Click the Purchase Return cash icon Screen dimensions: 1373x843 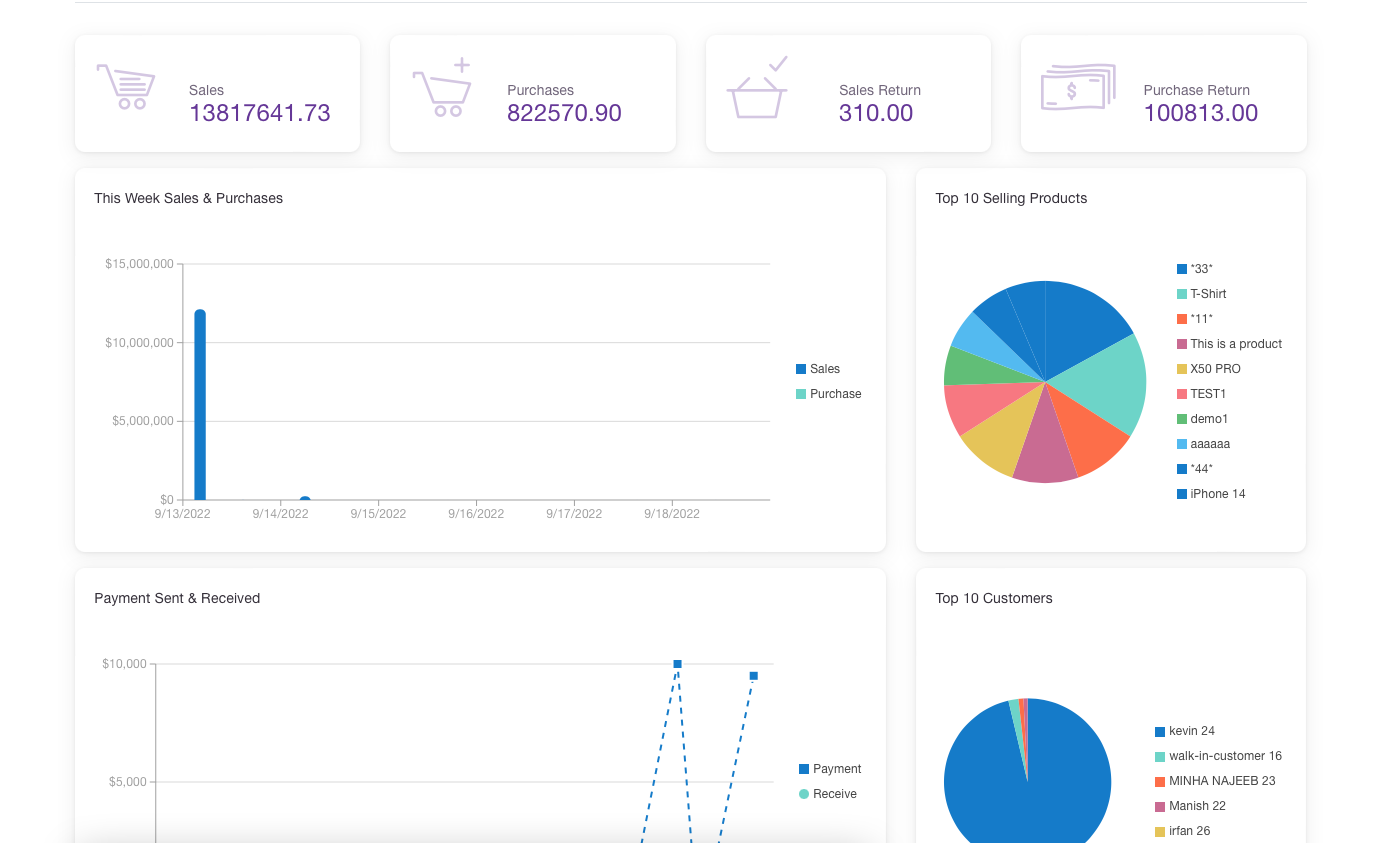(x=1077, y=88)
